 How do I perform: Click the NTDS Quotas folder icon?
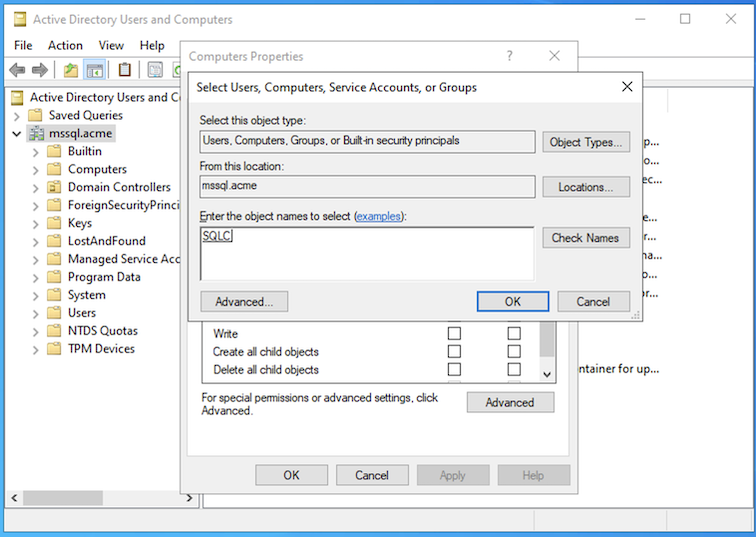[x=54, y=331]
